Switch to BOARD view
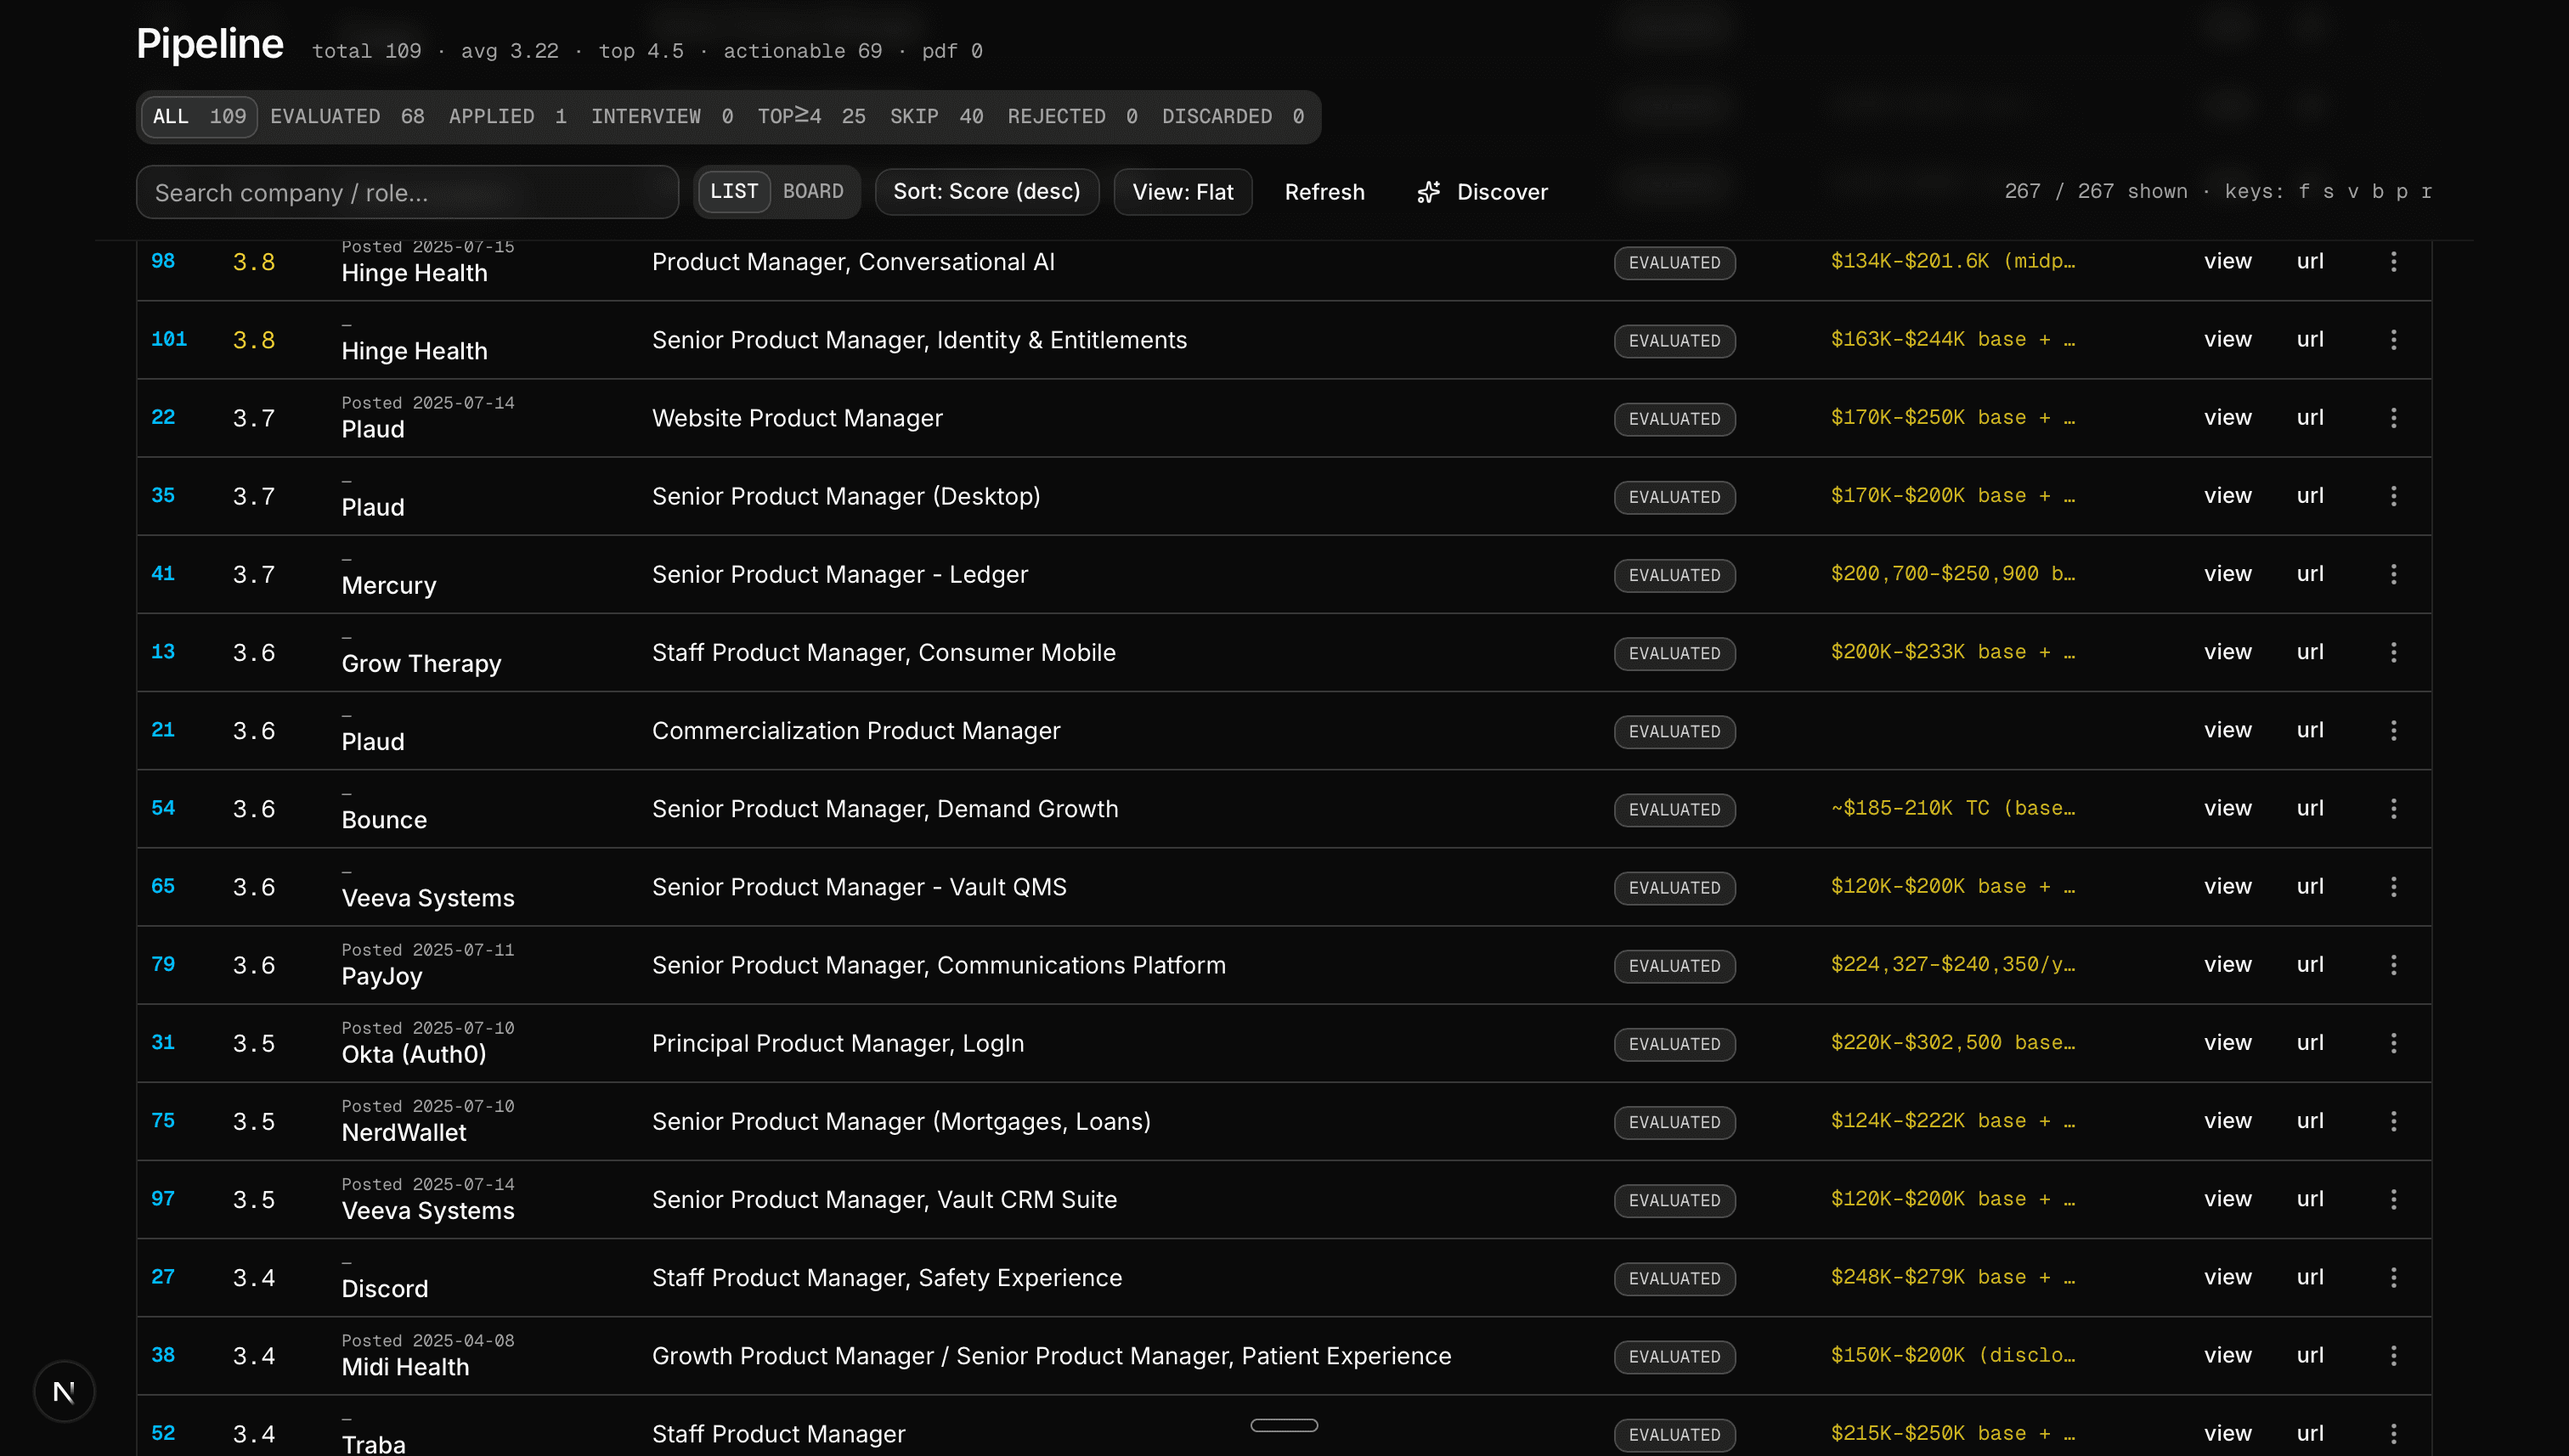 tap(813, 191)
